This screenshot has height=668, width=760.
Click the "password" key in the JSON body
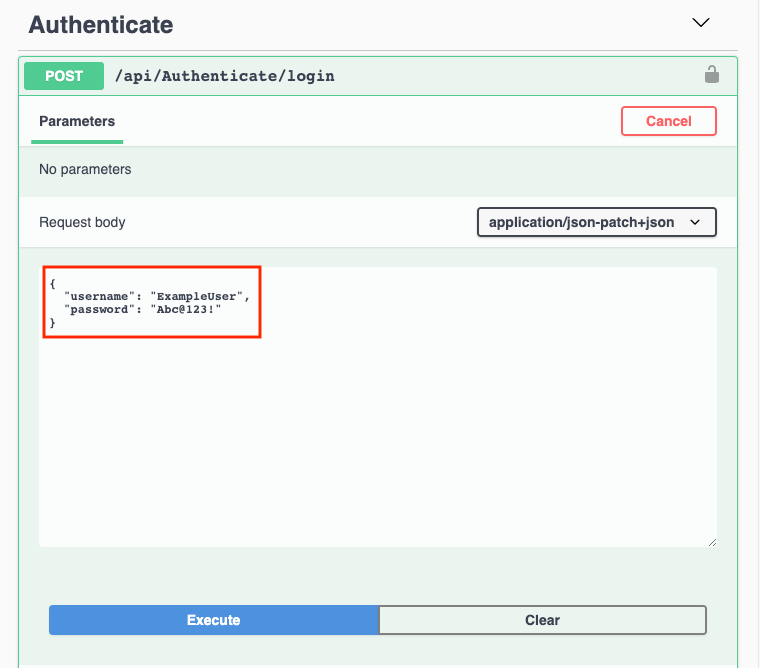(x=100, y=310)
